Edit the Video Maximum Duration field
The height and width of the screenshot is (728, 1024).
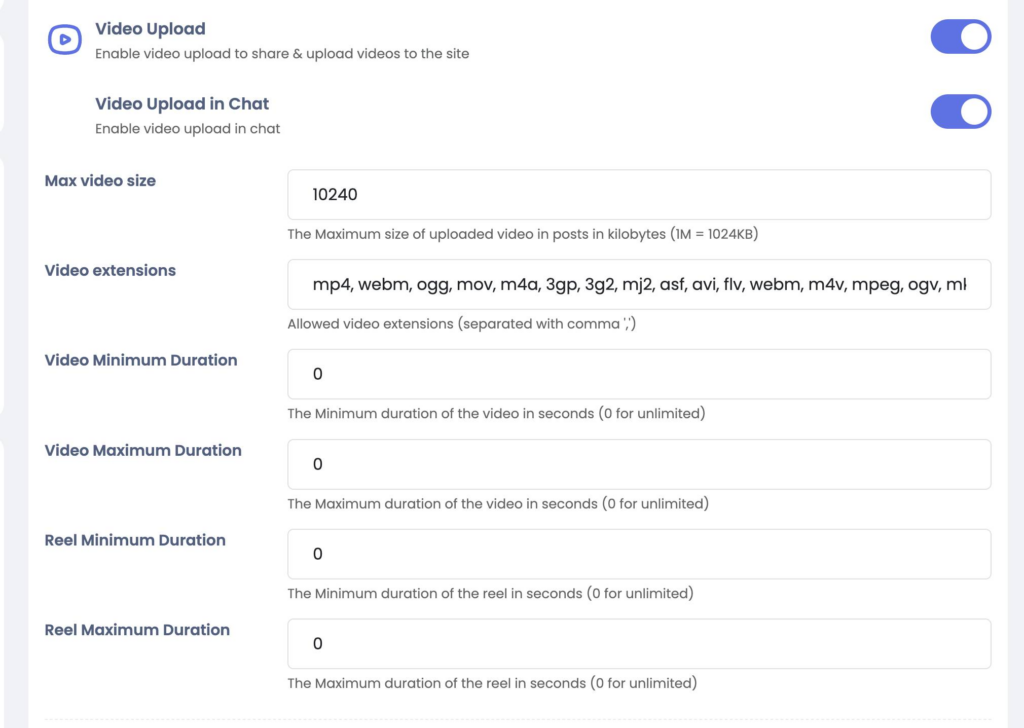[x=639, y=465]
